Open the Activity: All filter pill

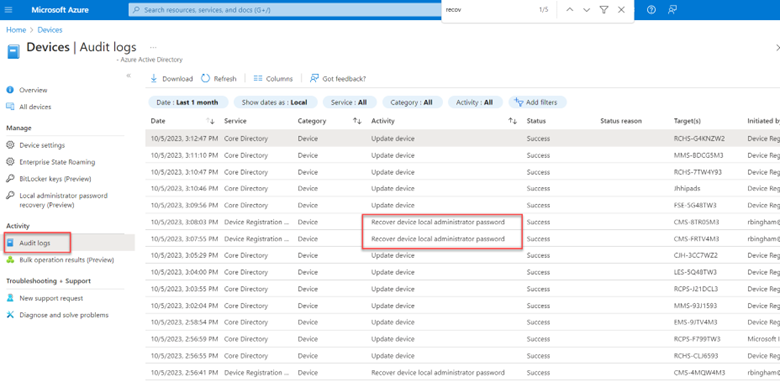click(x=475, y=102)
